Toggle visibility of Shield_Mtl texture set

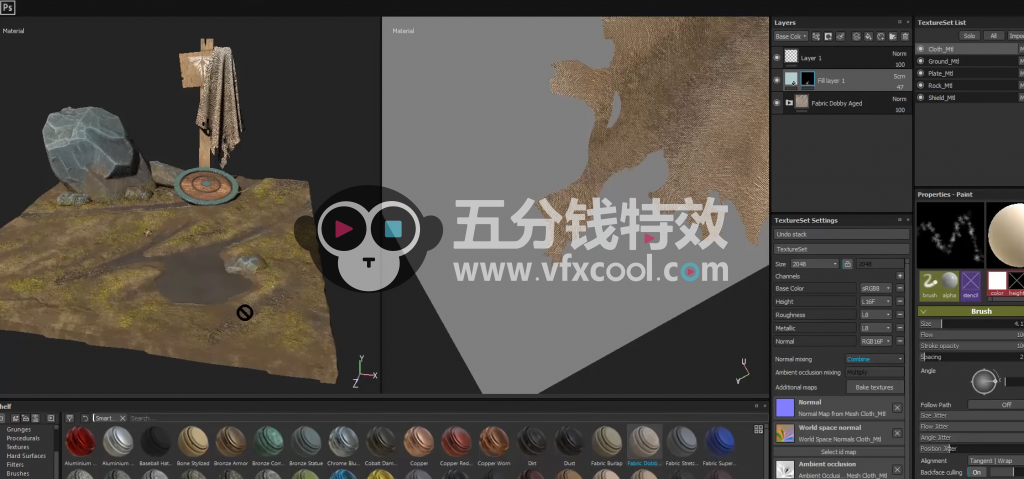(921, 97)
